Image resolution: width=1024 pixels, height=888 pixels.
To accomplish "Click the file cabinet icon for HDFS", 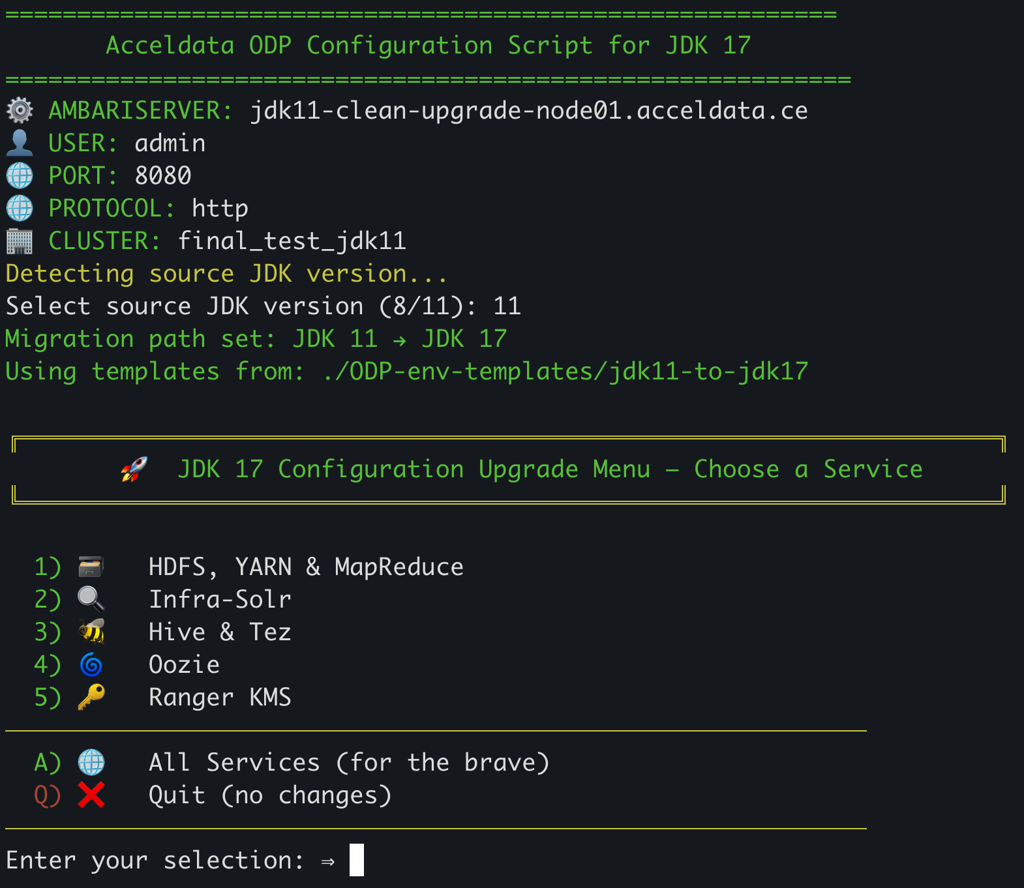I will click(91, 567).
